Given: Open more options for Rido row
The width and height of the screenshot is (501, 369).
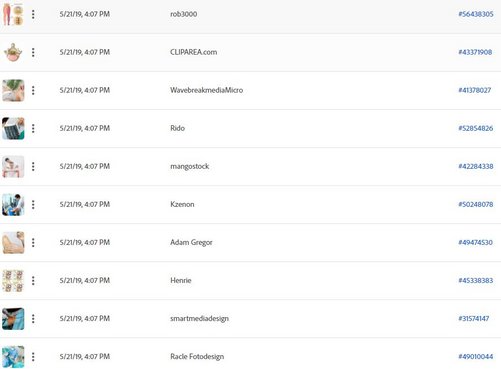Looking at the screenshot, I should tap(33, 128).
